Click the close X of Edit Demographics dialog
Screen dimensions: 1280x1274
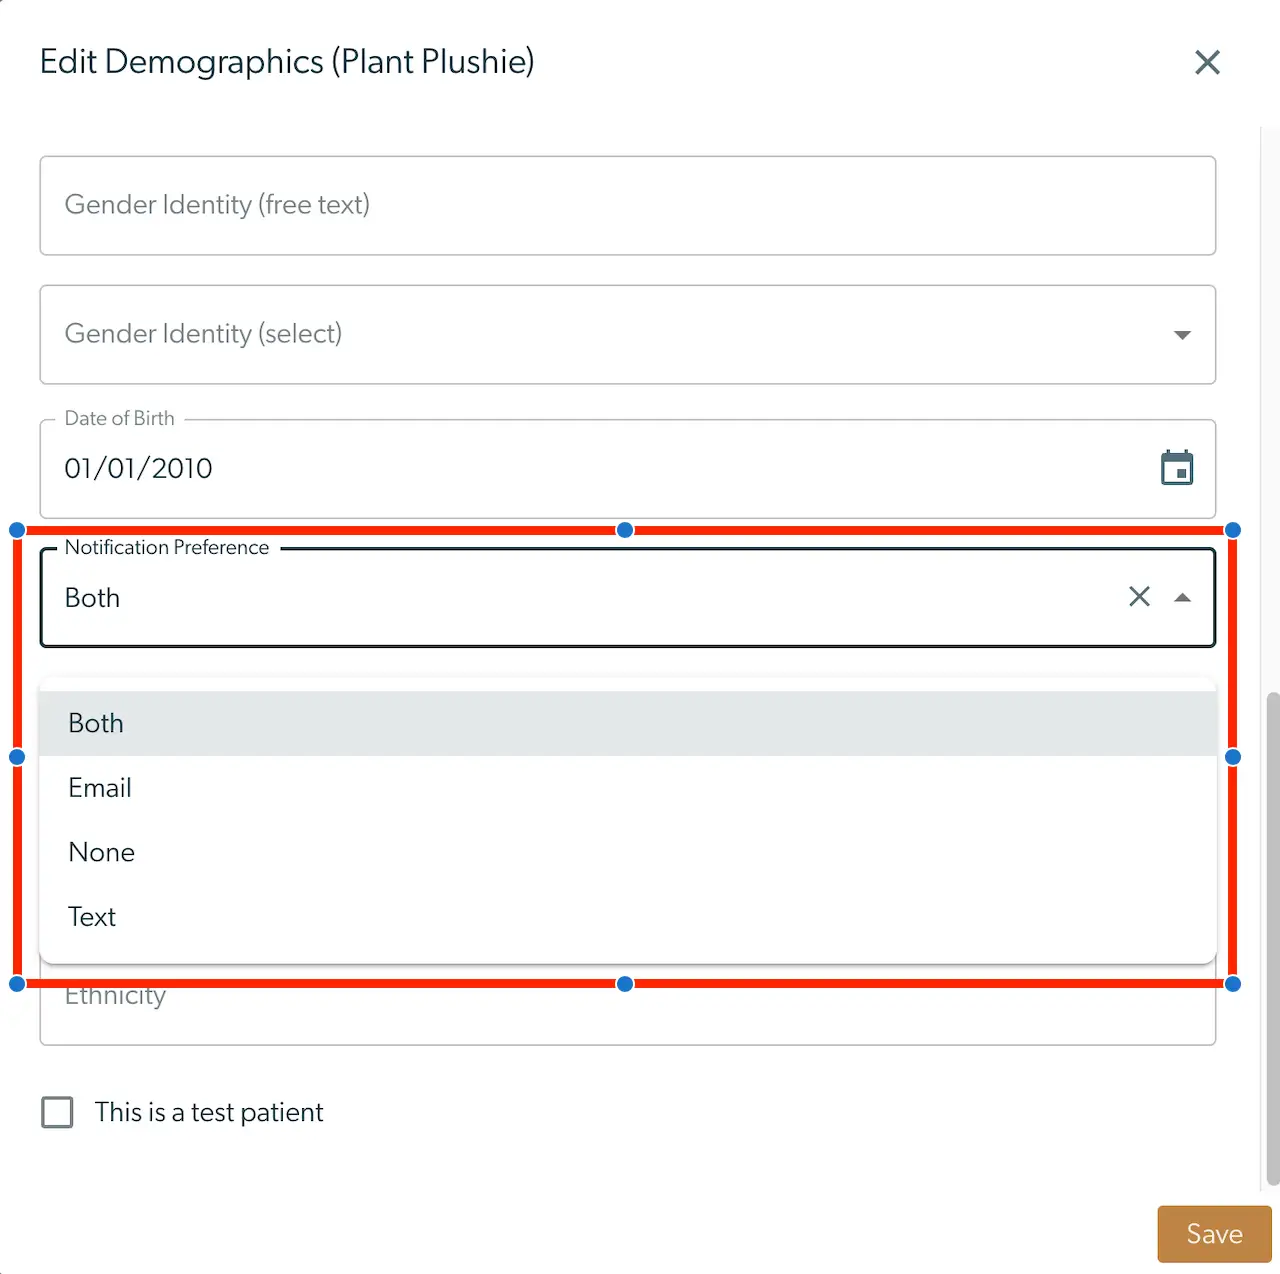point(1207,62)
